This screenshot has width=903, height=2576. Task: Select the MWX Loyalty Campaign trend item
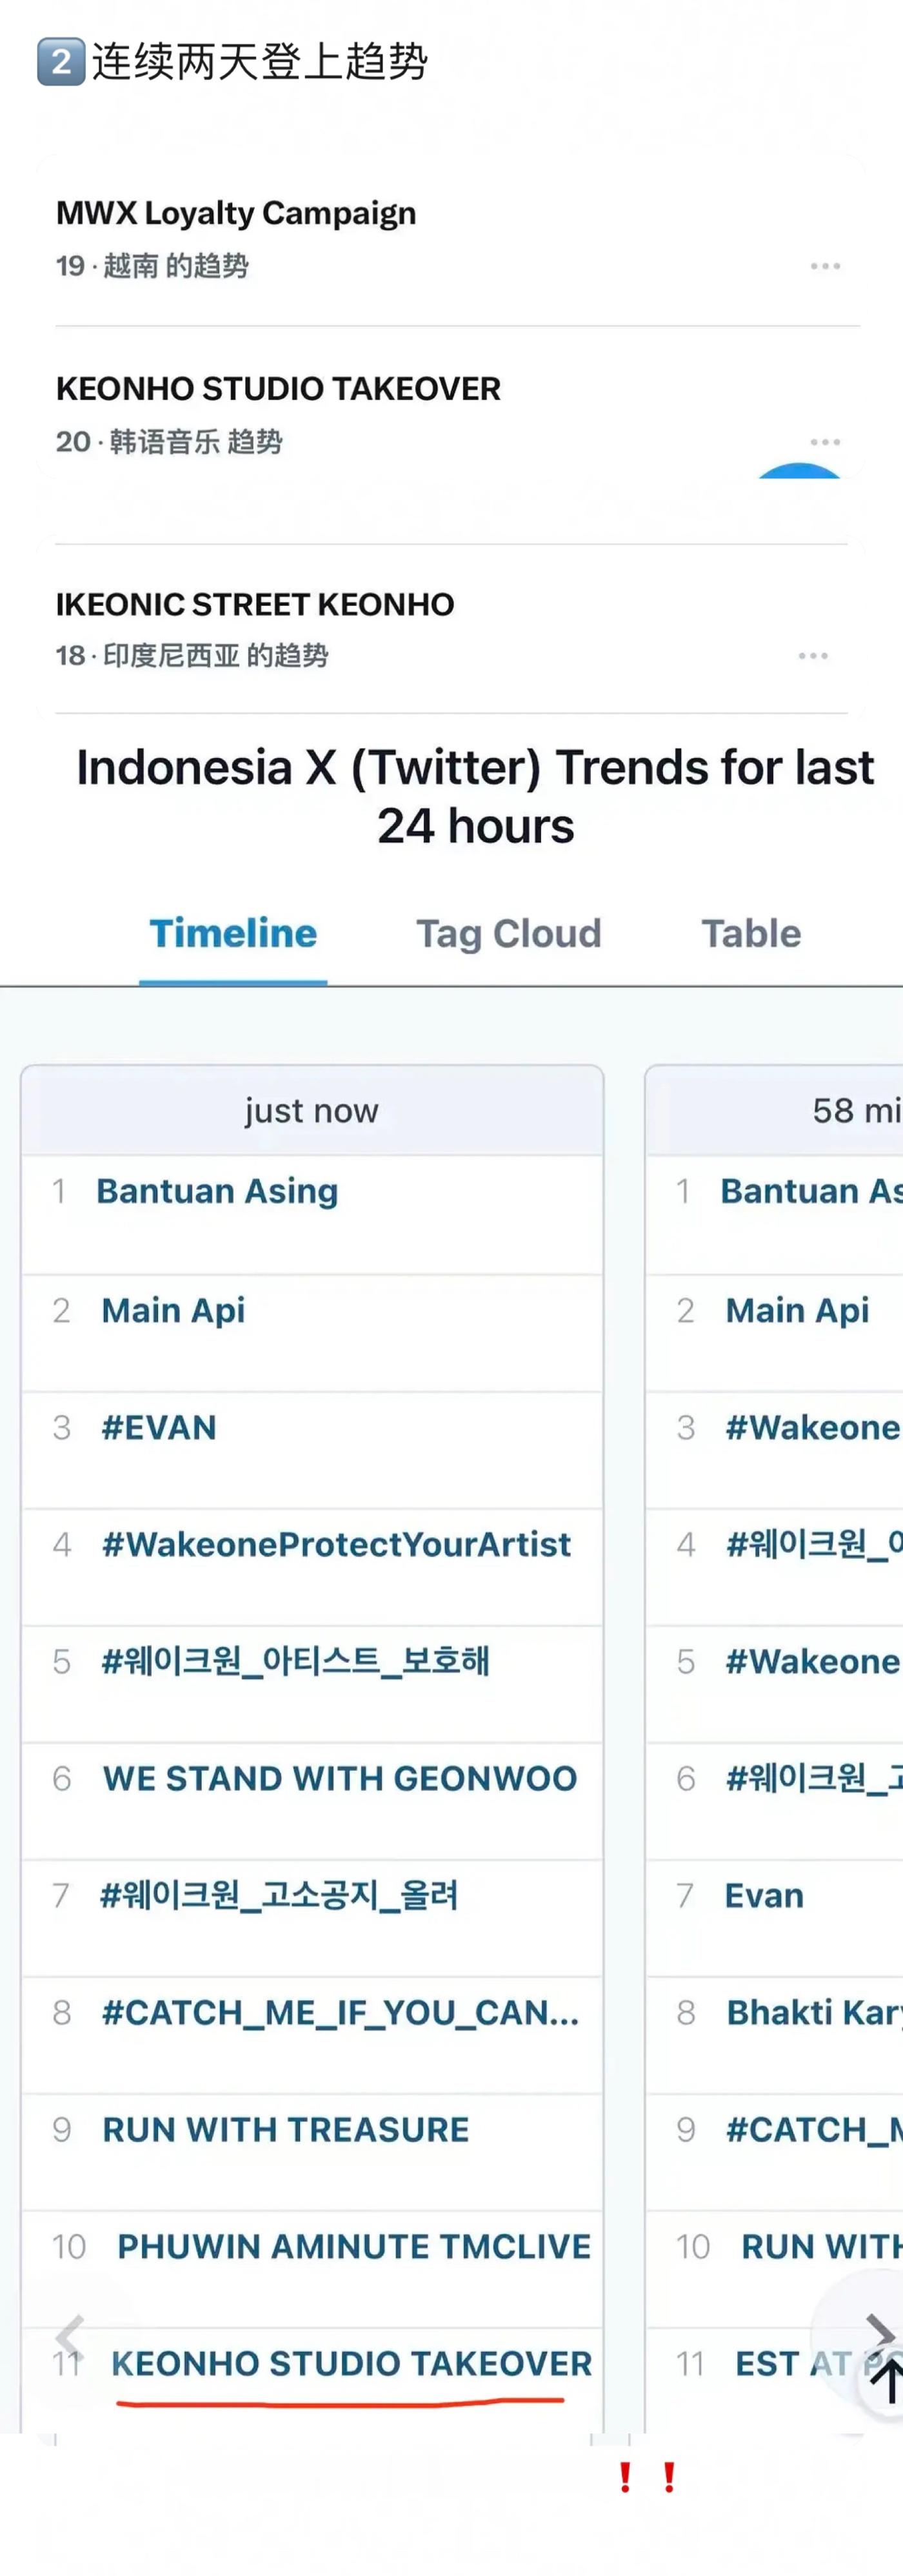pyautogui.click(x=236, y=213)
